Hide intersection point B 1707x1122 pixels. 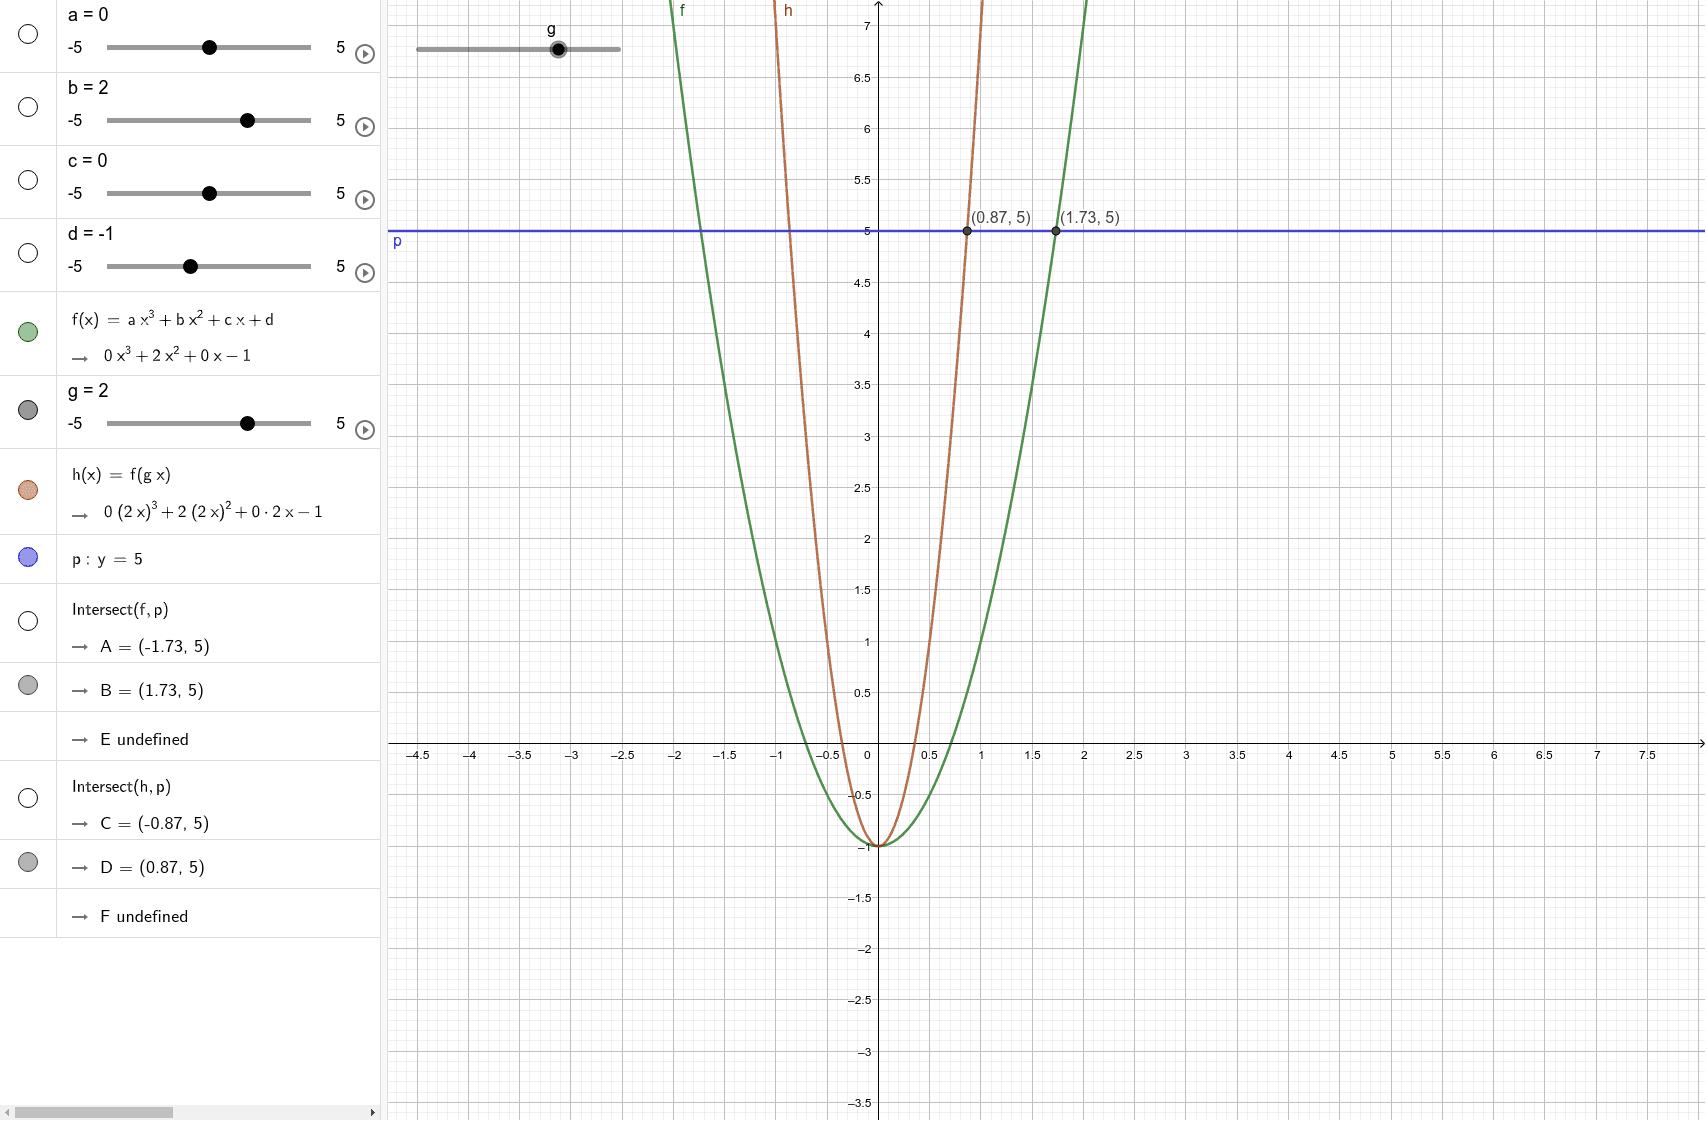coord(28,685)
